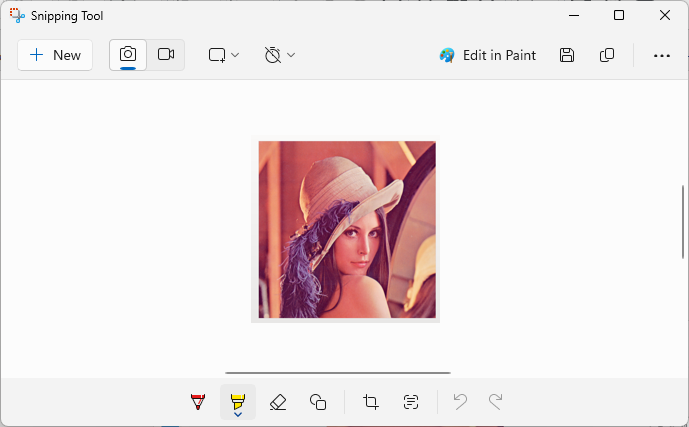Close the Snipping Tool window
The image size is (689, 427).
[665, 15]
